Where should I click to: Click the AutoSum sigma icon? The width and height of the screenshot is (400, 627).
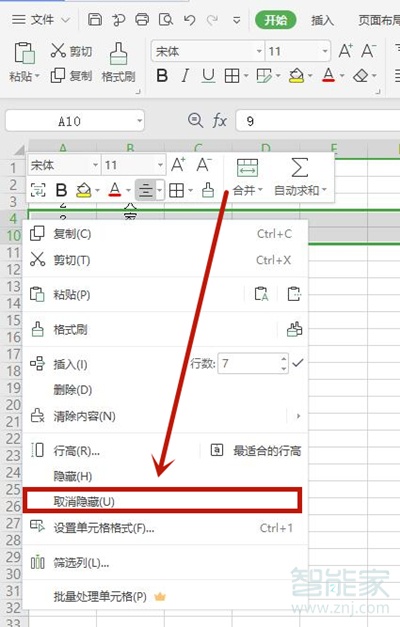coord(300,167)
